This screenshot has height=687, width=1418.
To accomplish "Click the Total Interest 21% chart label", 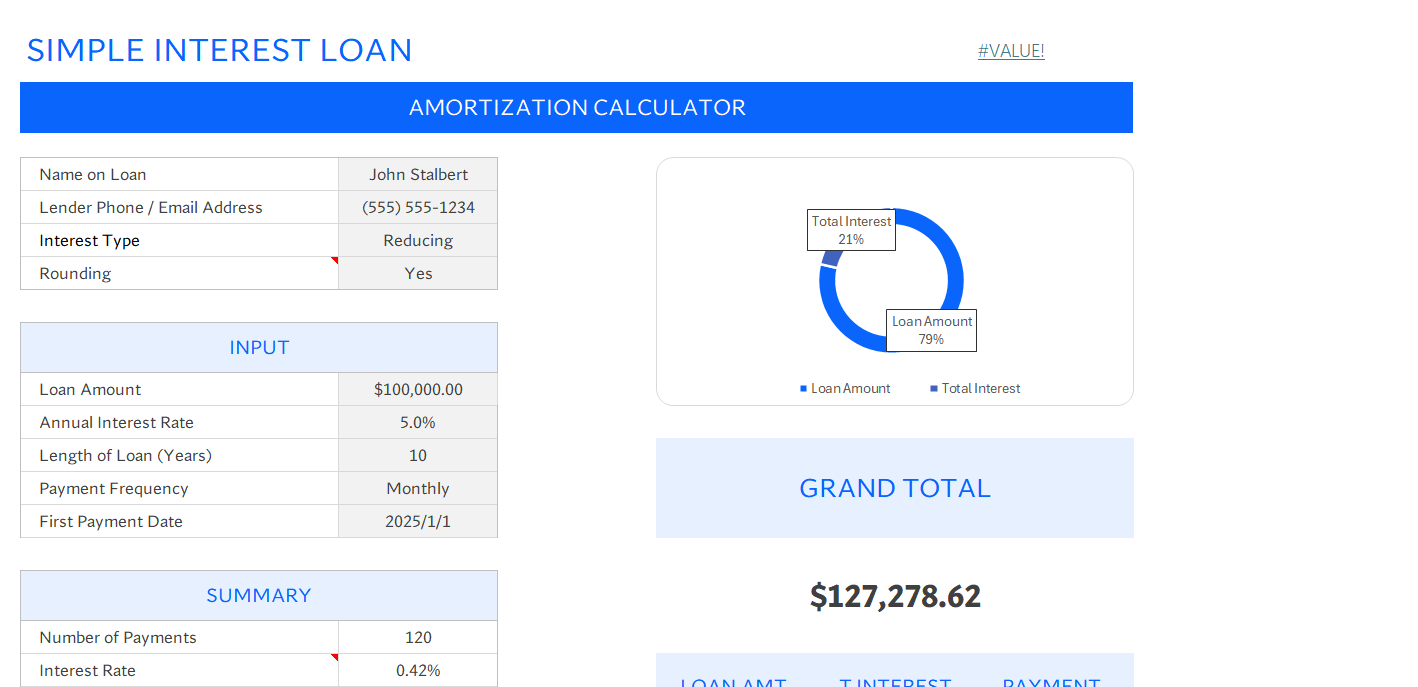I will click(851, 230).
